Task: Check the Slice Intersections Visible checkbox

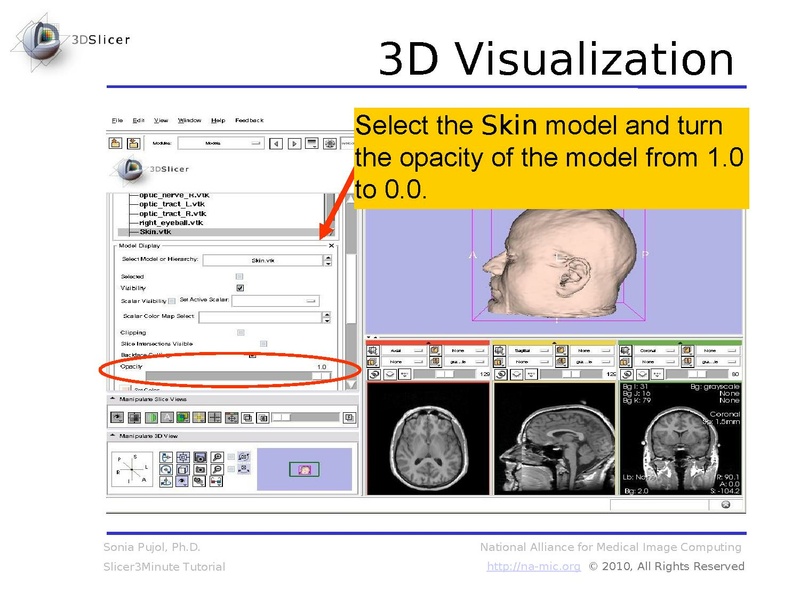Action: click(262, 344)
